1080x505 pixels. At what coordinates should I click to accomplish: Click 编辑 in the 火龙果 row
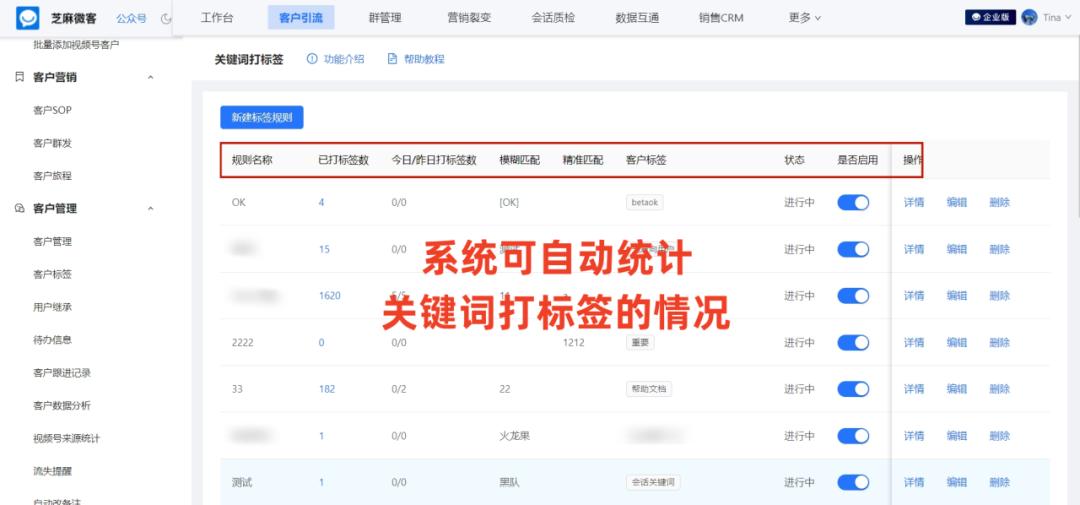[957, 436]
